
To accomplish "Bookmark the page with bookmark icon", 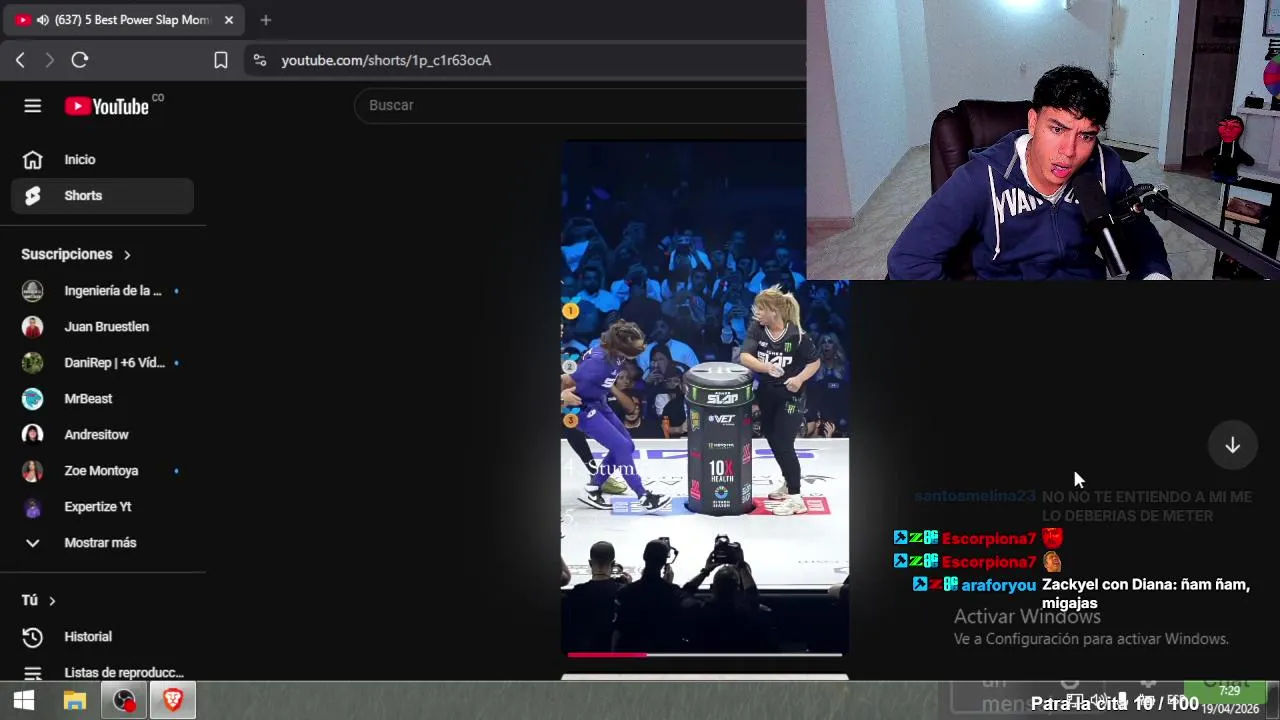I will [x=221, y=60].
